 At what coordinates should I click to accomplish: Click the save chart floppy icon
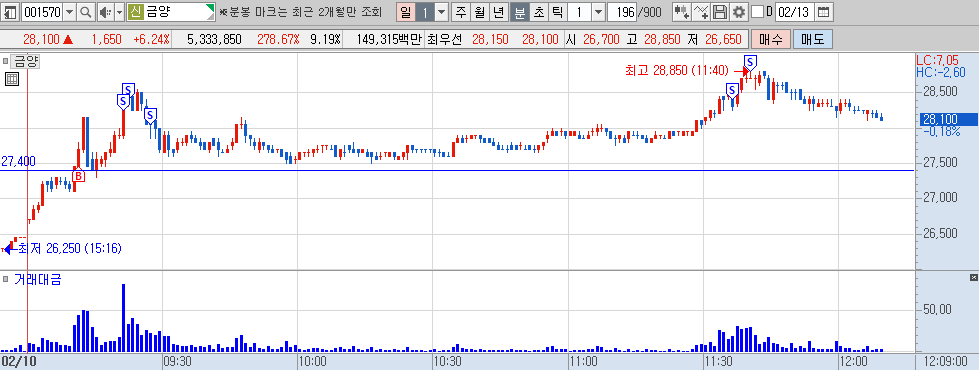720,12
